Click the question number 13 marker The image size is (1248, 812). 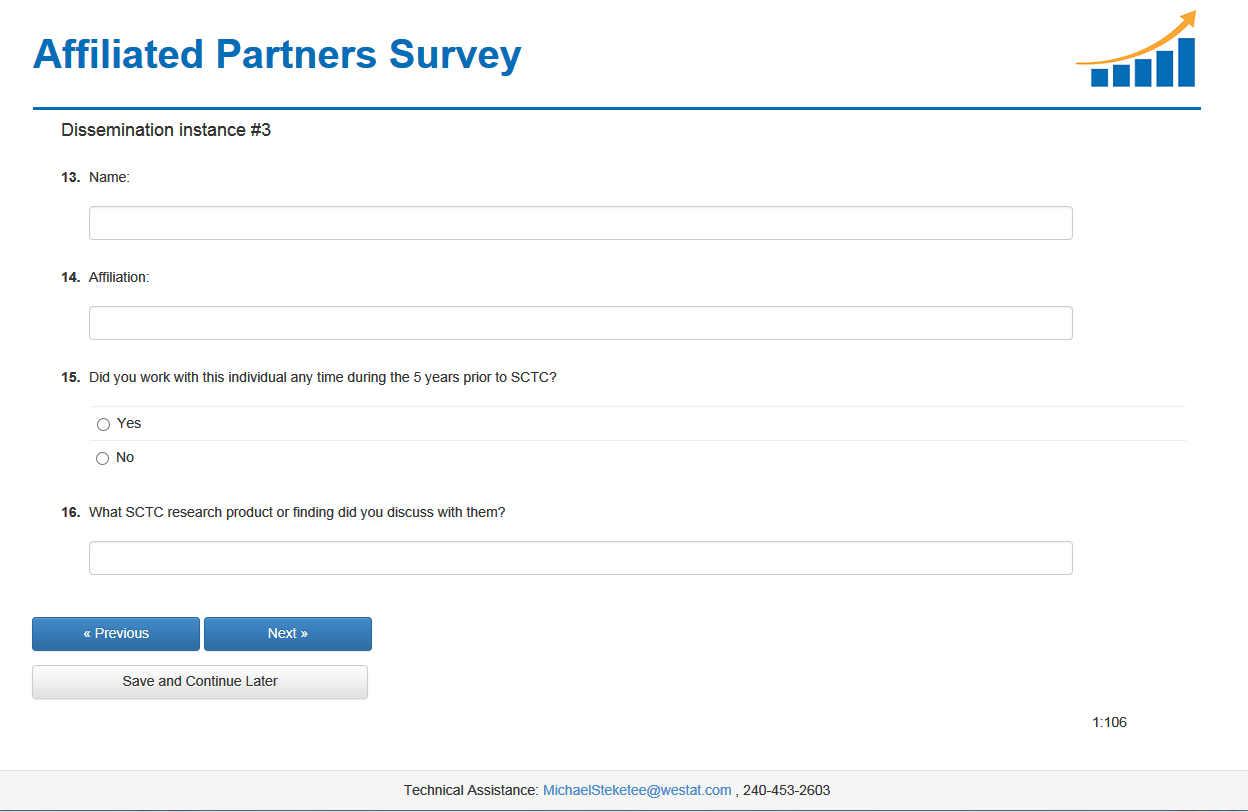(x=70, y=177)
